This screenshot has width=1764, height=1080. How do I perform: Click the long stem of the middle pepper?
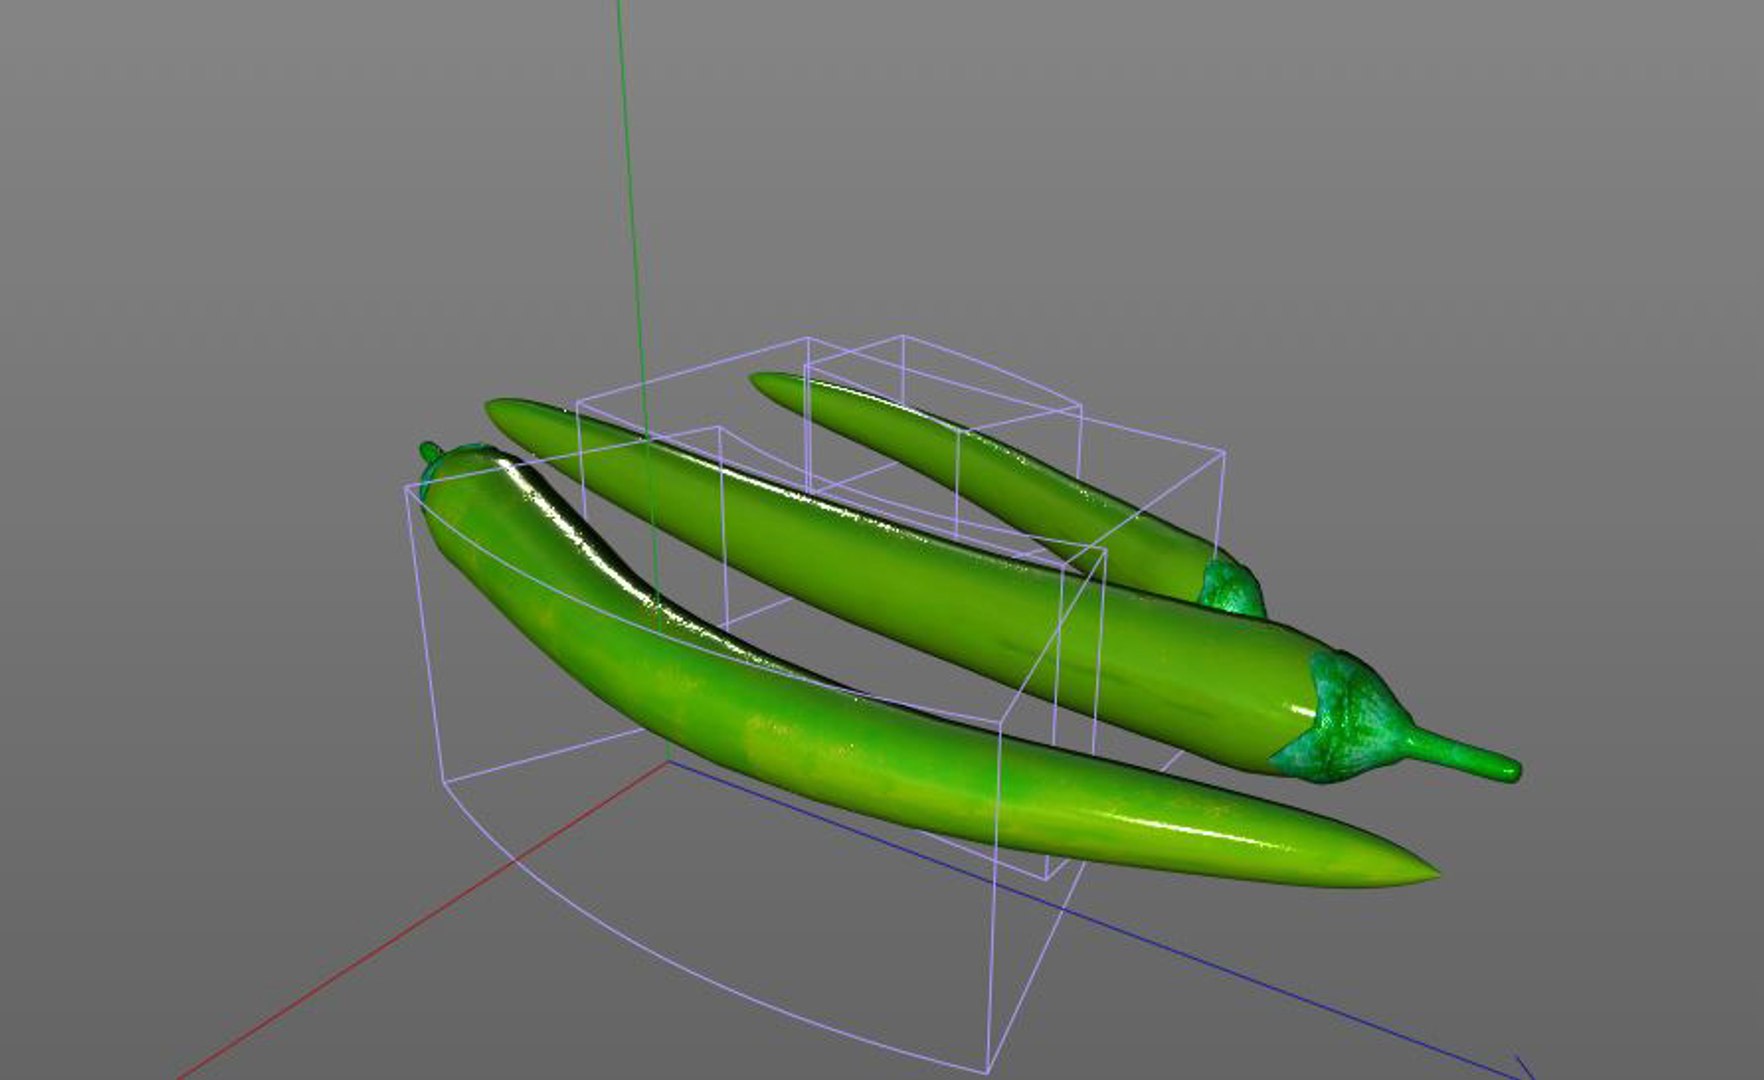click(x=1465, y=756)
